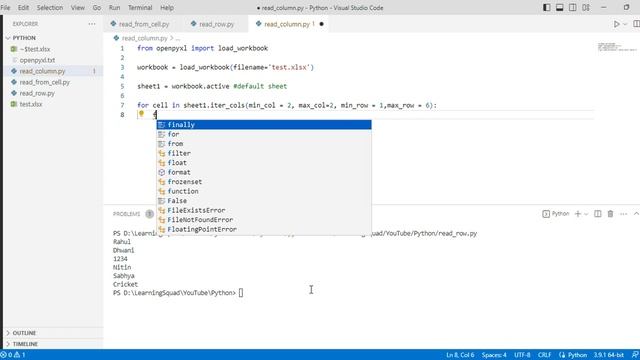The width and height of the screenshot is (640, 360).
Task: Split the terminal panel
Action: [598, 214]
